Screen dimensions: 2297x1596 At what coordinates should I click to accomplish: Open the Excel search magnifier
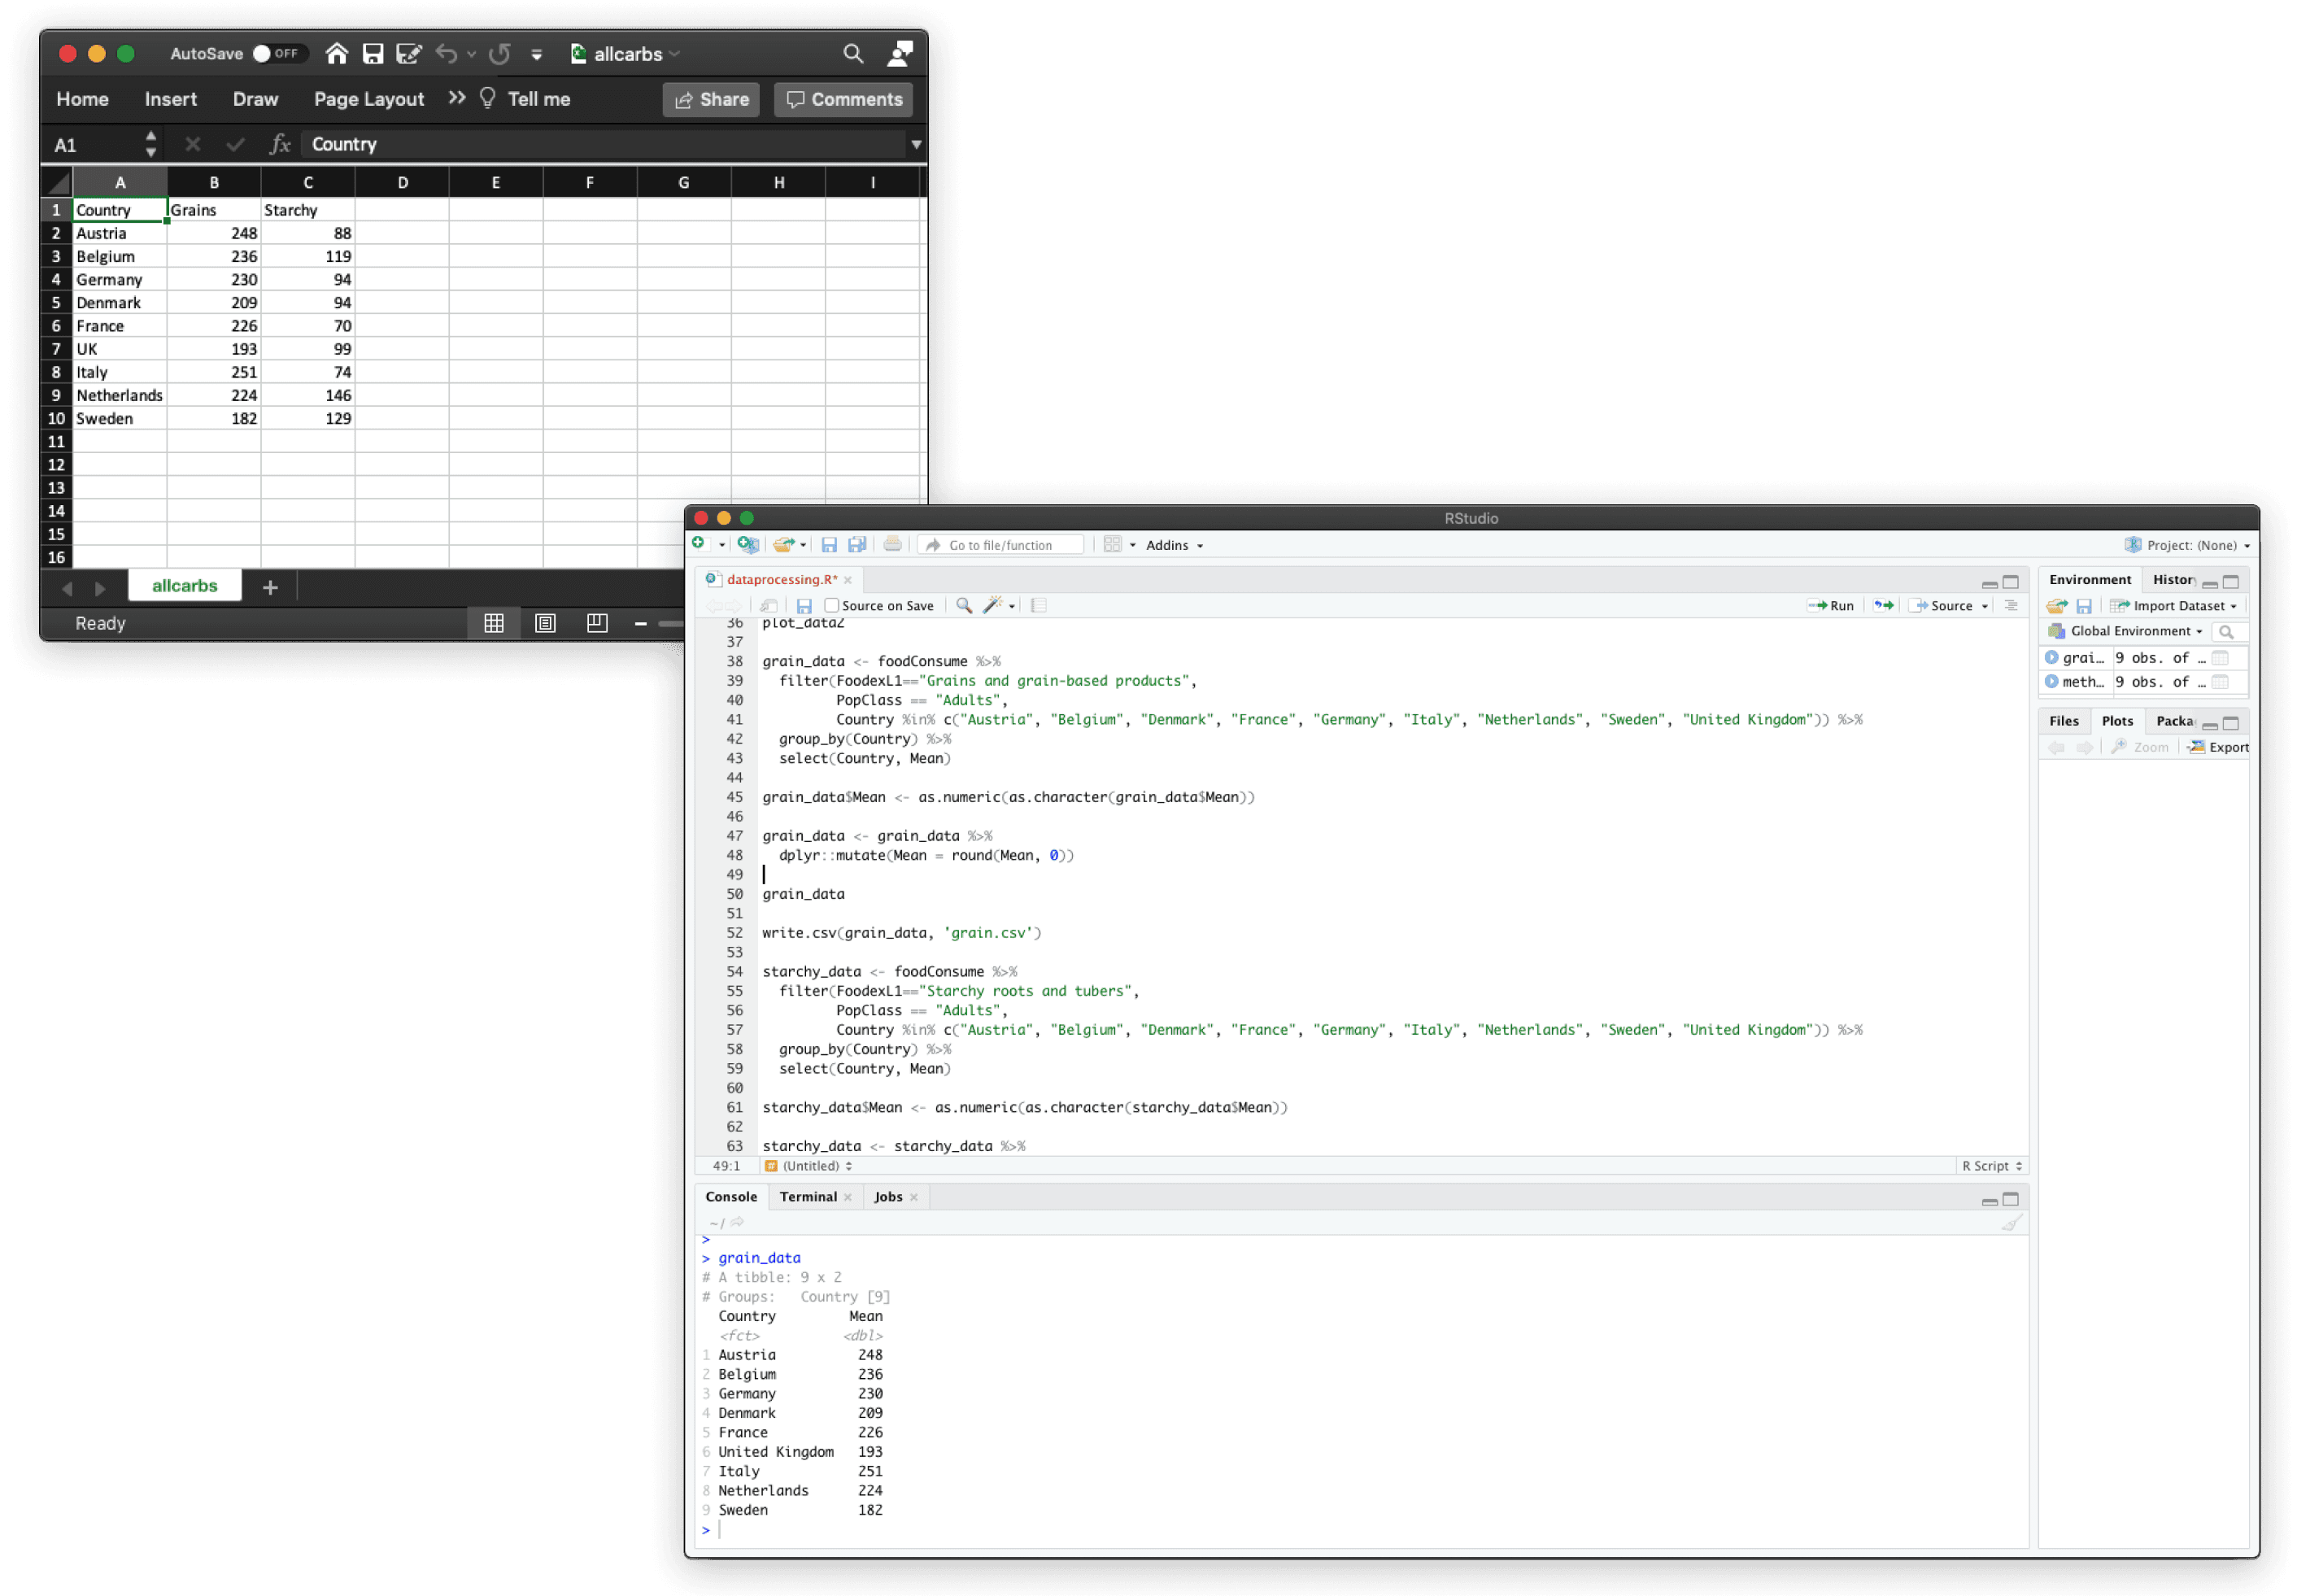[x=852, y=54]
